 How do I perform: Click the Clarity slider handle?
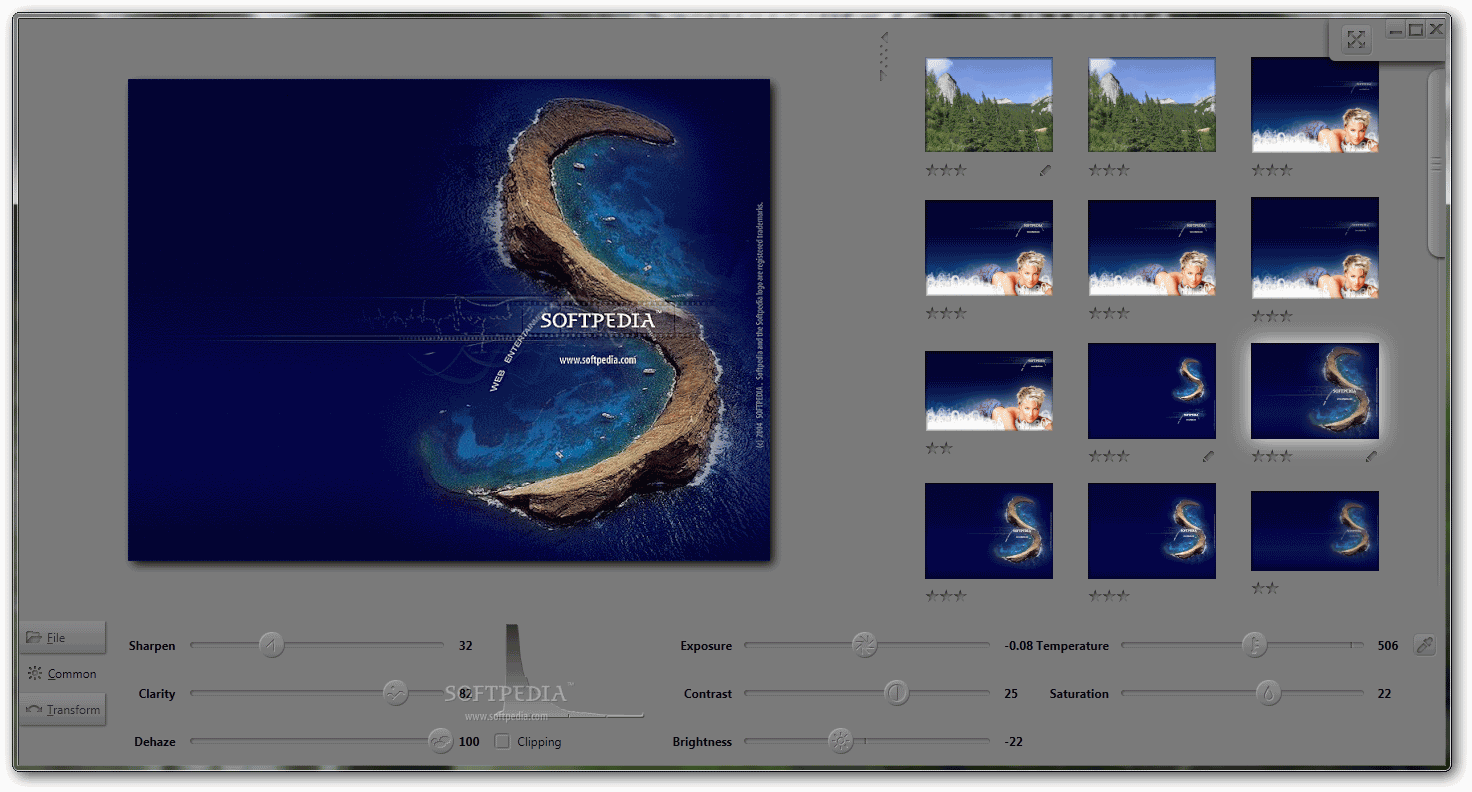pyautogui.click(x=396, y=693)
